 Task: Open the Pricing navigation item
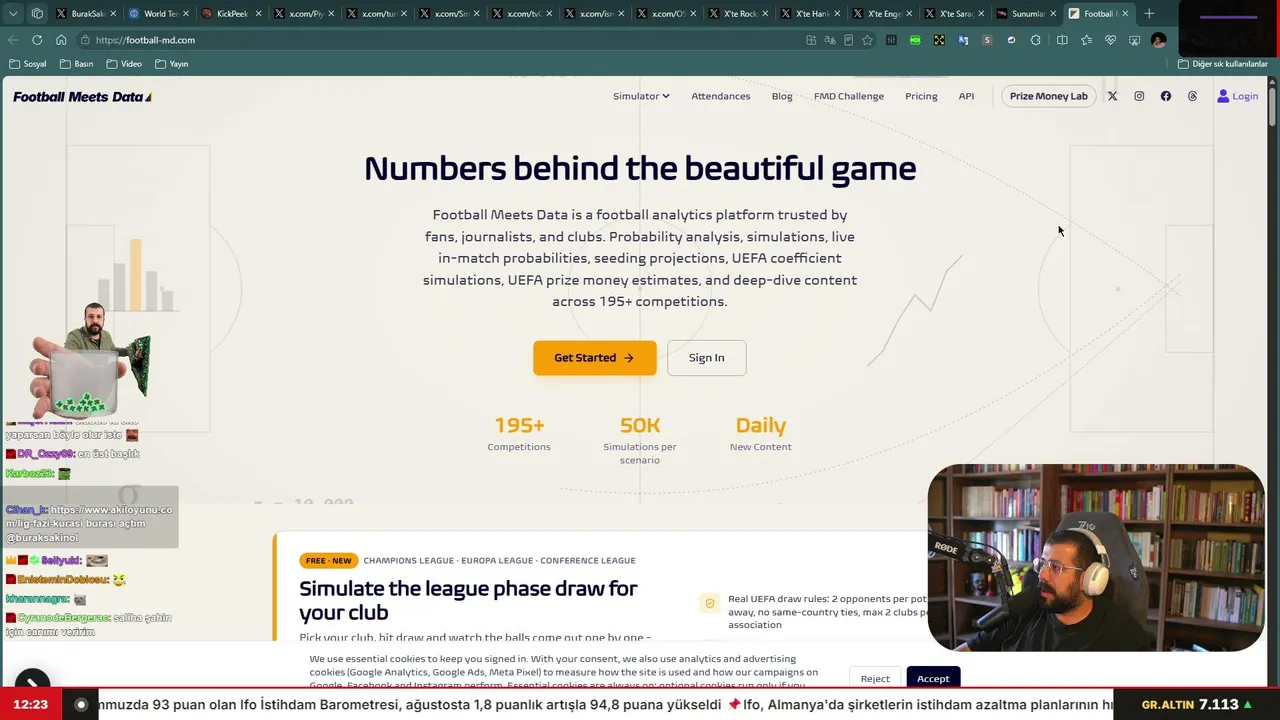tap(921, 96)
